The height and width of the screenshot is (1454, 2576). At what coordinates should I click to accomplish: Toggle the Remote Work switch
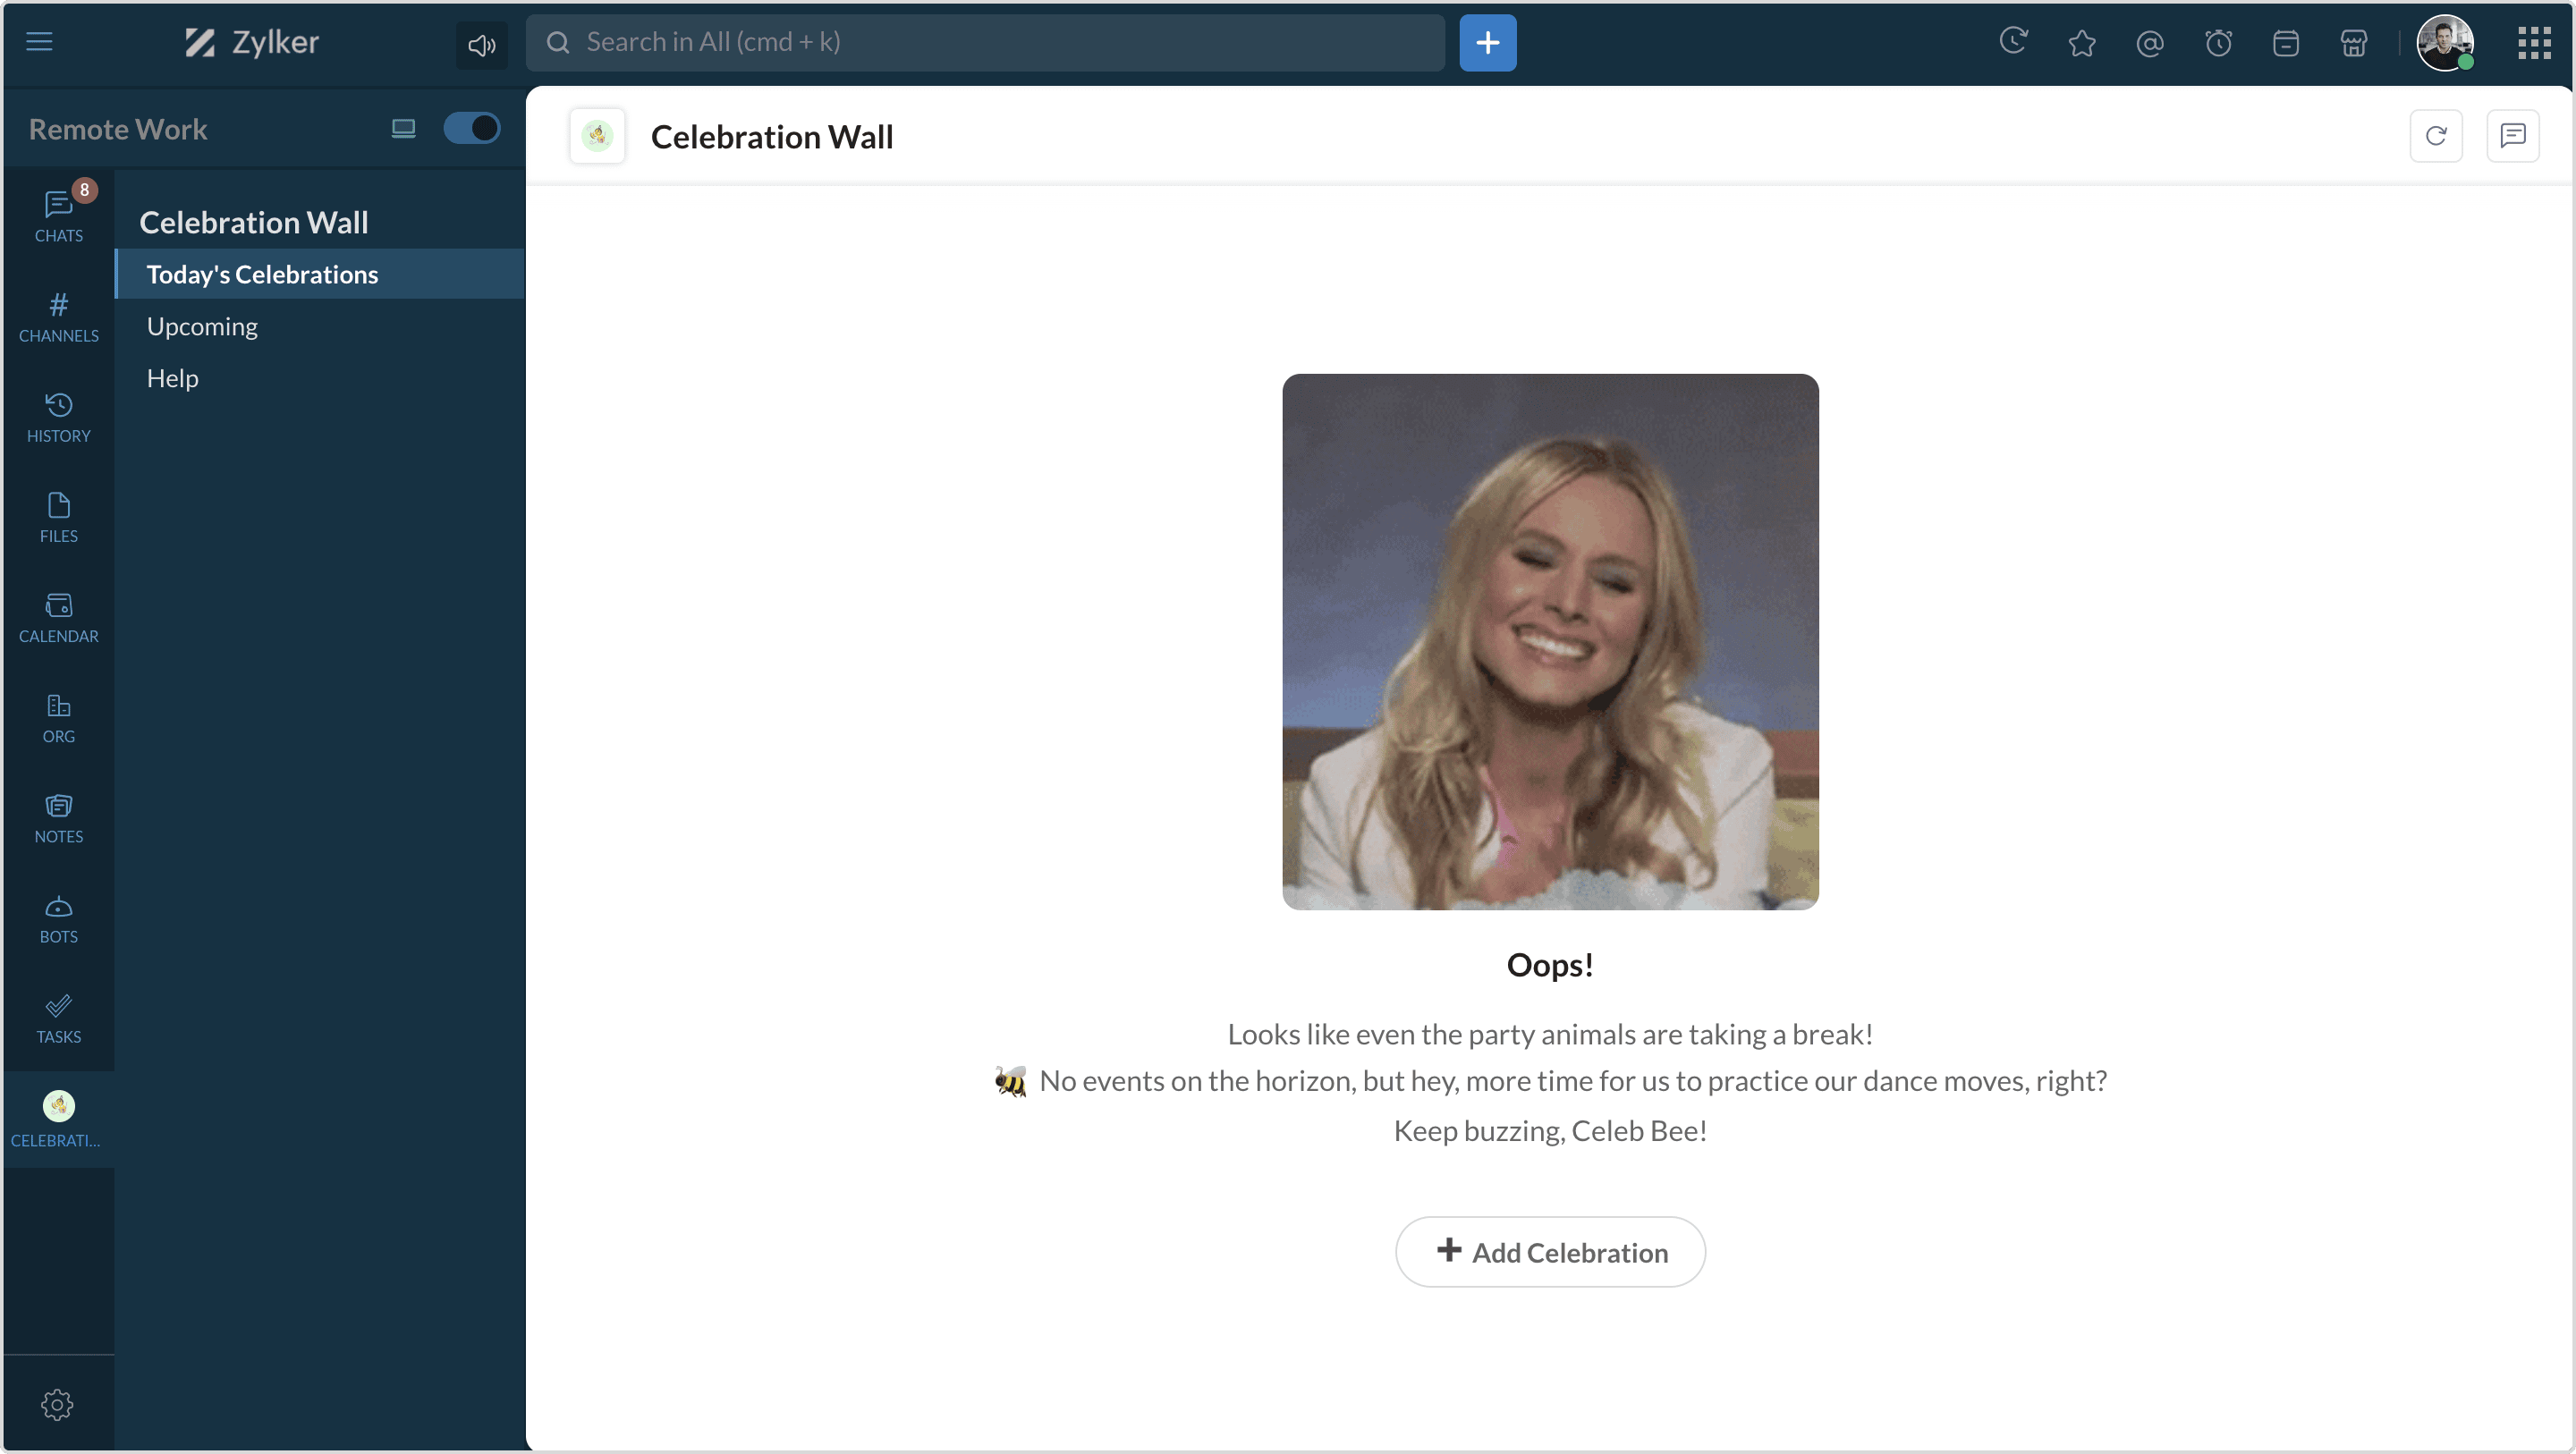(x=472, y=128)
